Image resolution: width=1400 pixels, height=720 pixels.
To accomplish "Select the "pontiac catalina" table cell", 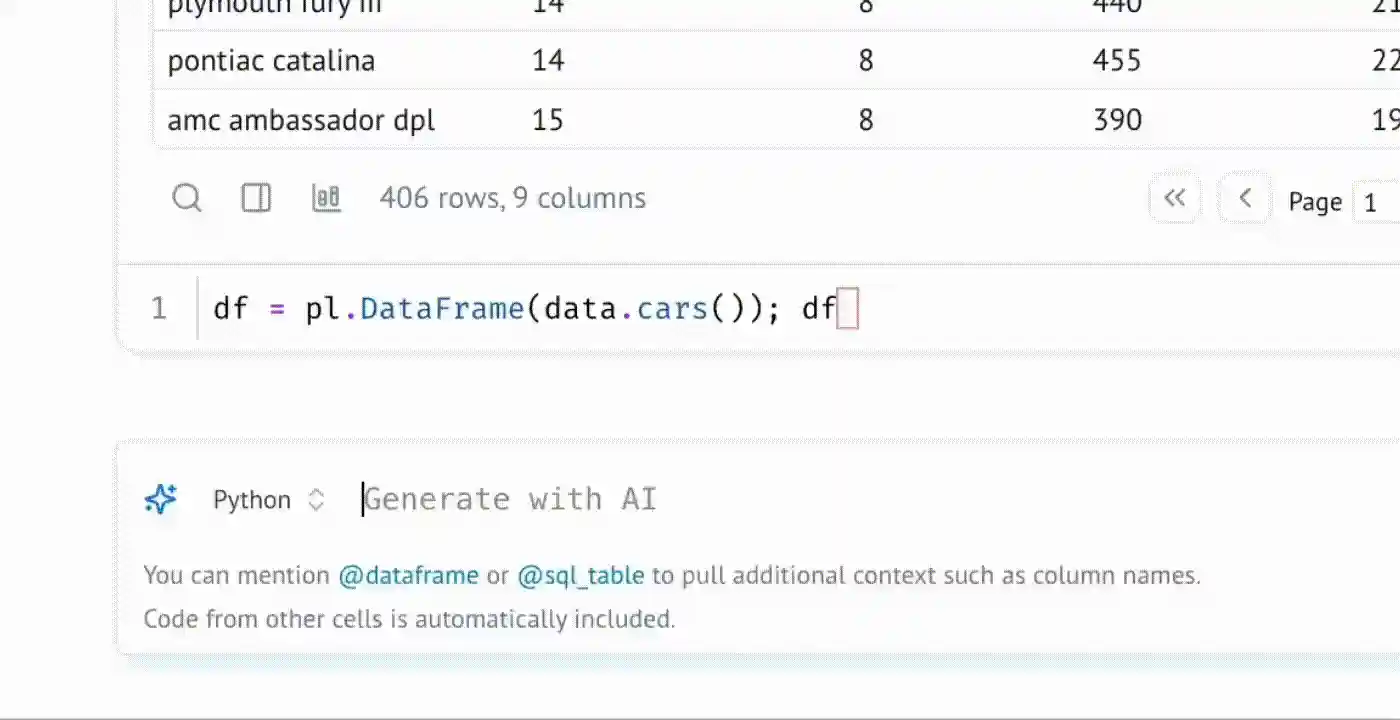I will (x=271, y=61).
